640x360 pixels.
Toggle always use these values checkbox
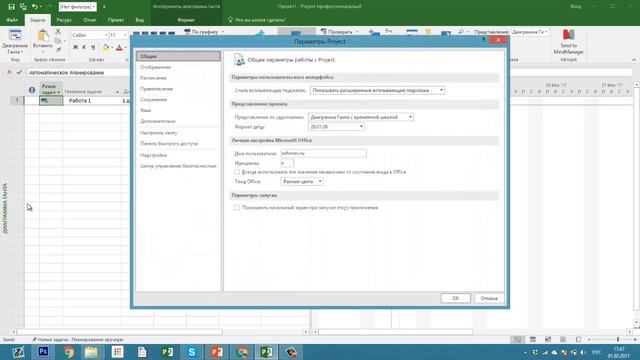click(237, 172)
